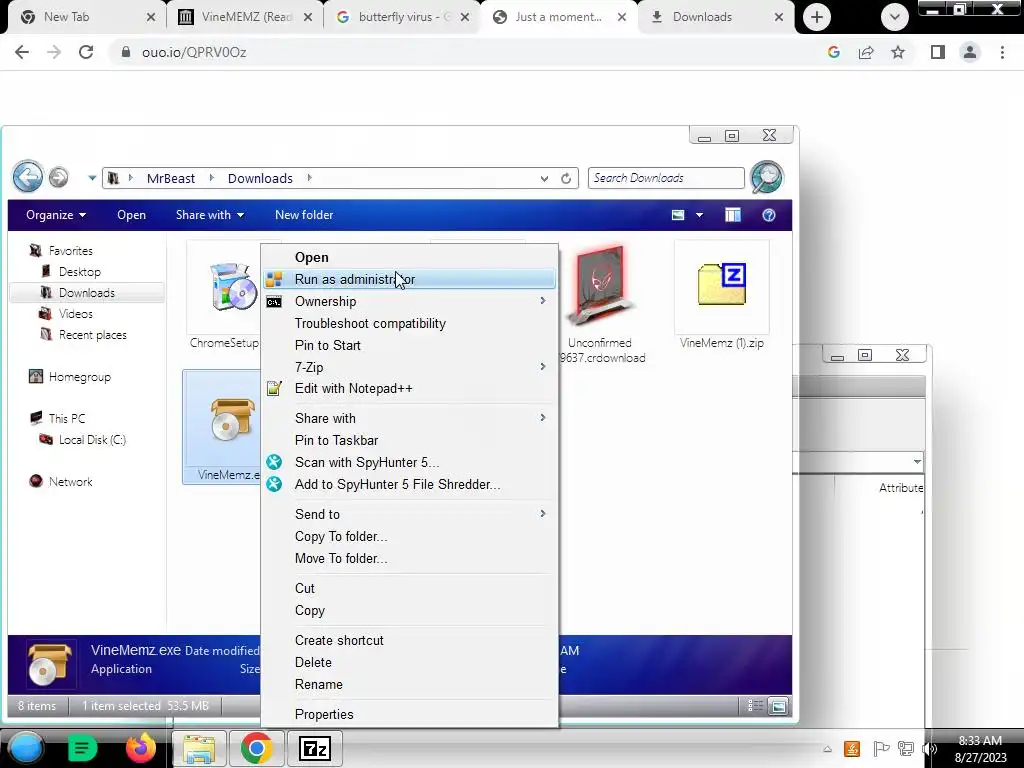Choose Rename from the context menu
Image resolution: width=1024 pixels, height=768 pixels.
[x=409, y=684]
